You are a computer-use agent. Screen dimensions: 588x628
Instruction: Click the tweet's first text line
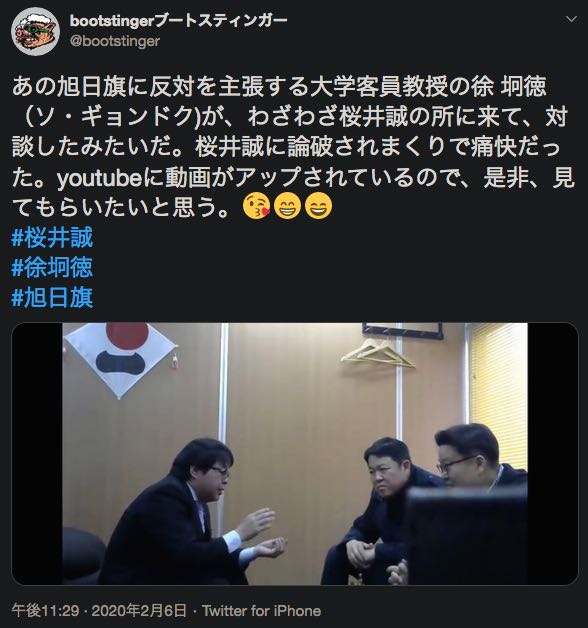tap(279, 87)
